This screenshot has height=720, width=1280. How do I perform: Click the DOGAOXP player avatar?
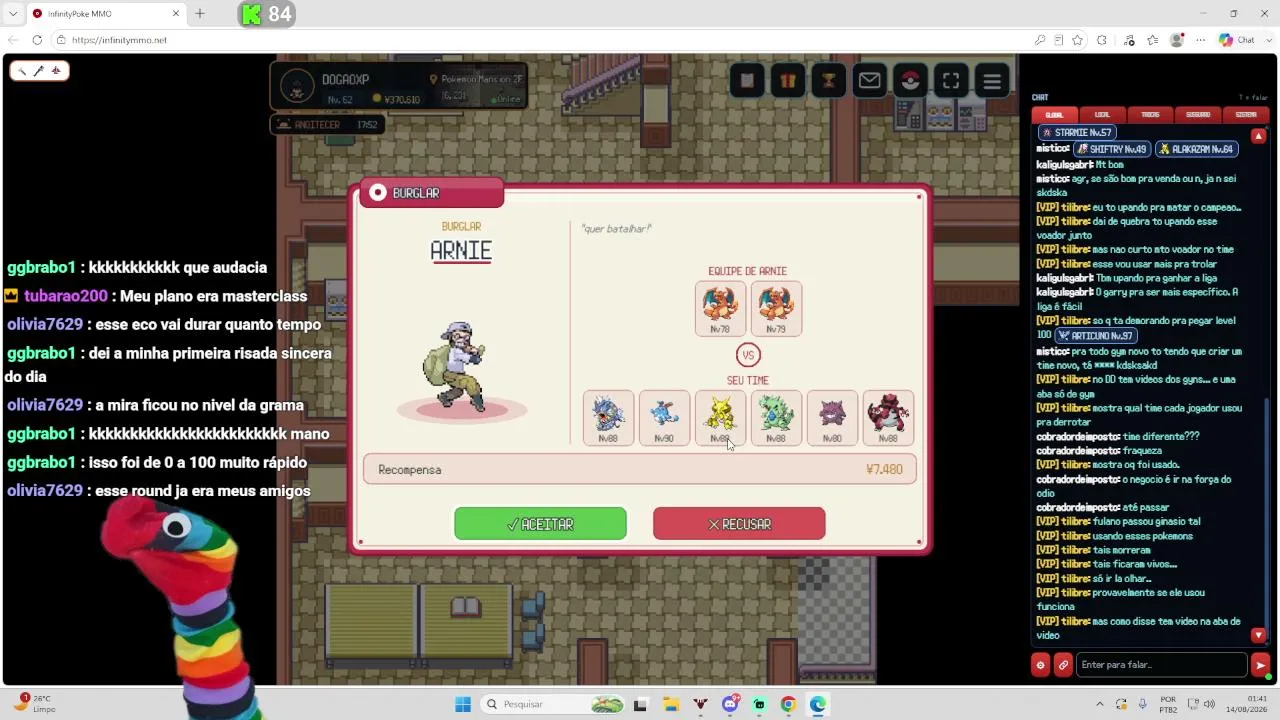click(296, 86)
